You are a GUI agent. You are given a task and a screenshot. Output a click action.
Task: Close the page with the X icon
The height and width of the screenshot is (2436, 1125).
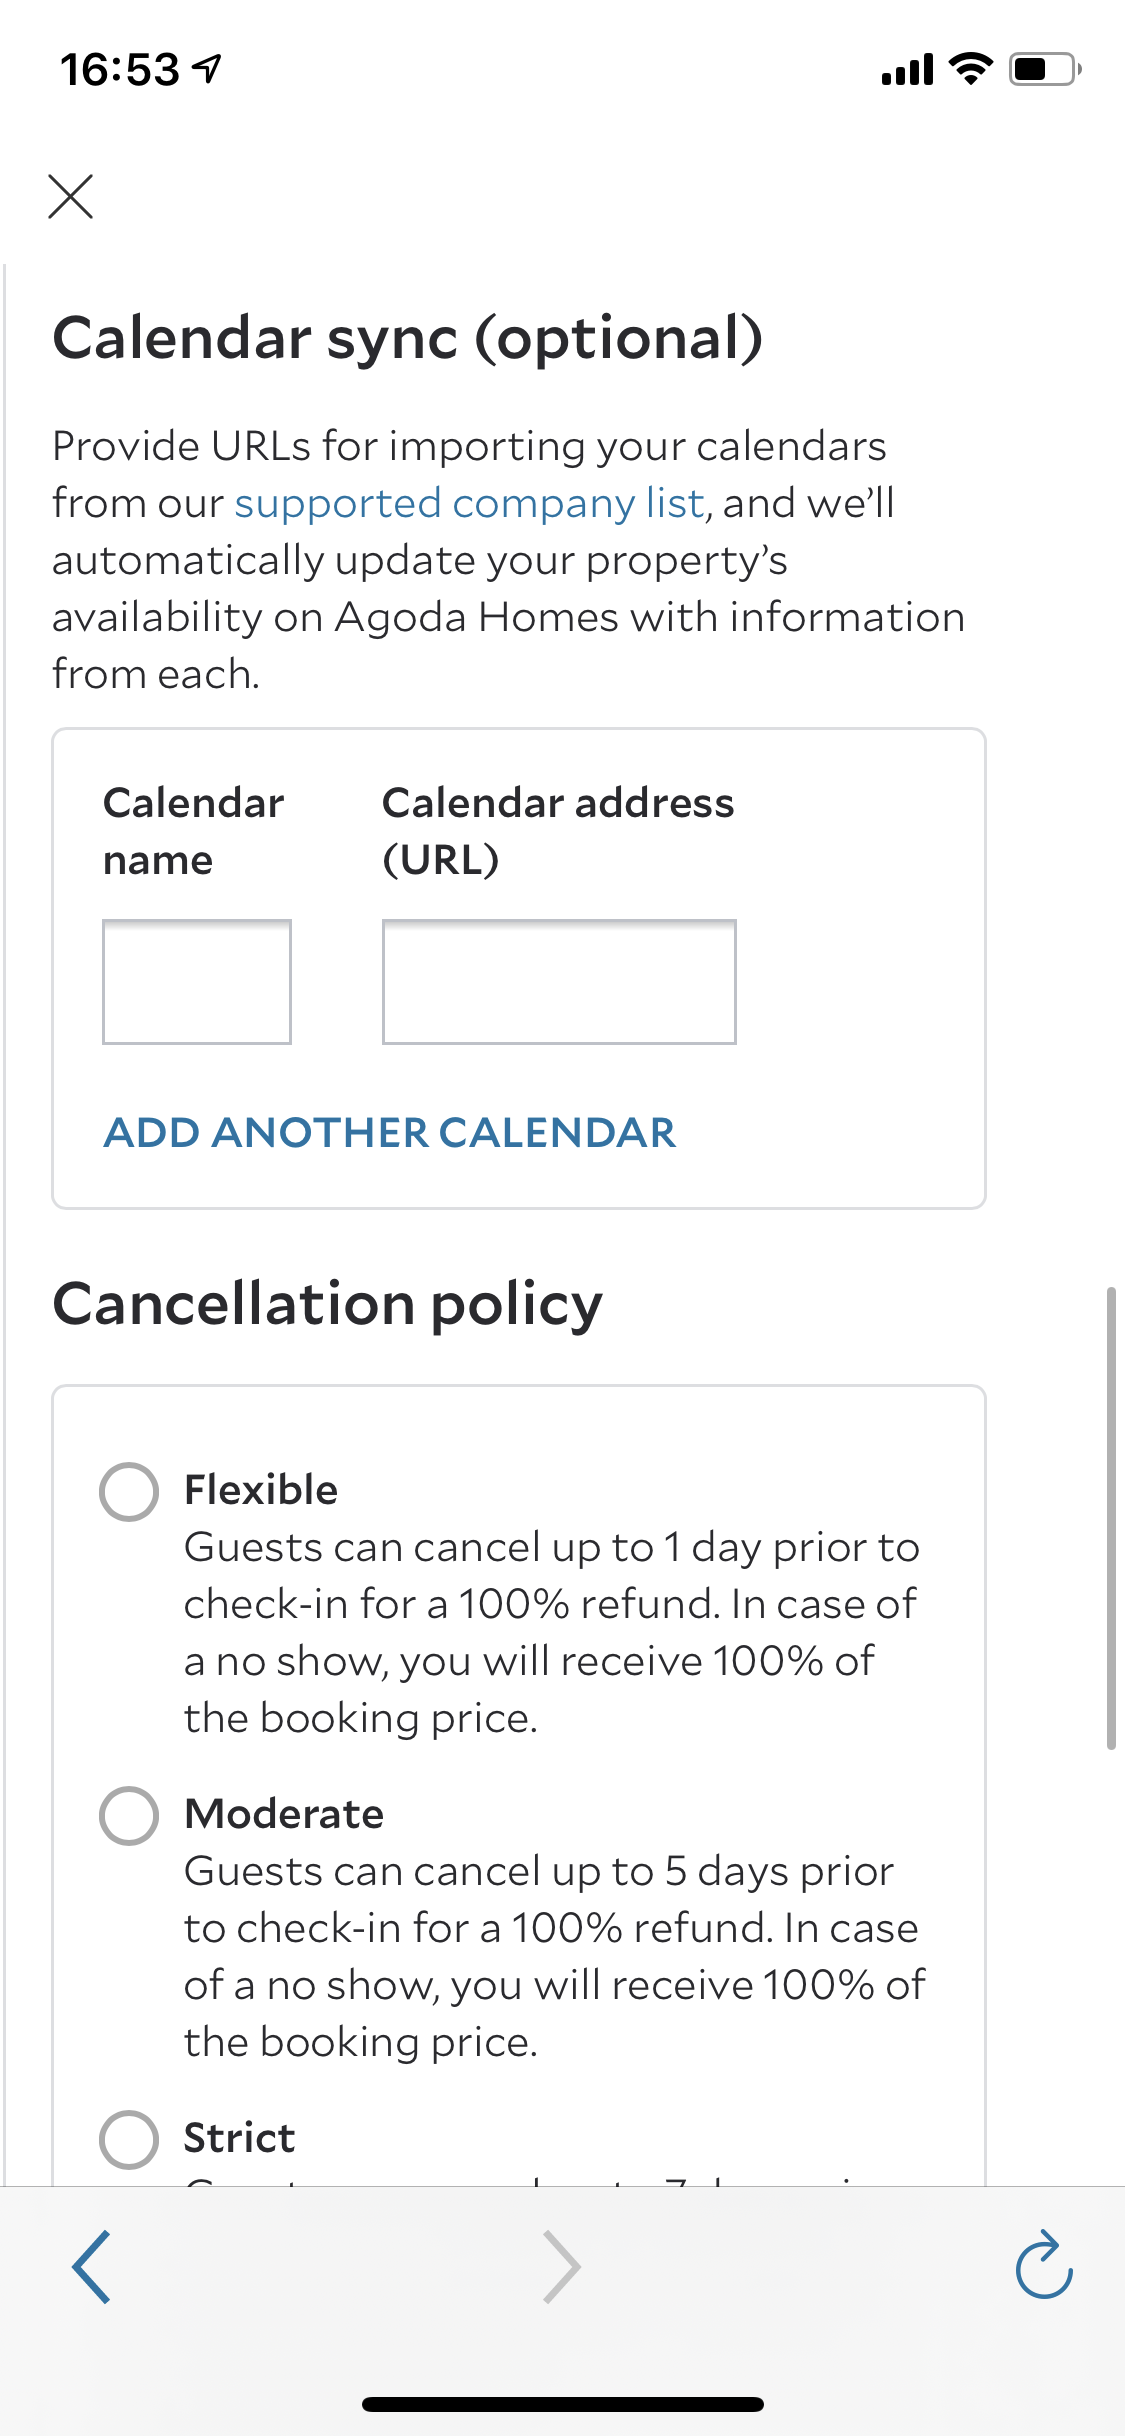click(70, 196)
